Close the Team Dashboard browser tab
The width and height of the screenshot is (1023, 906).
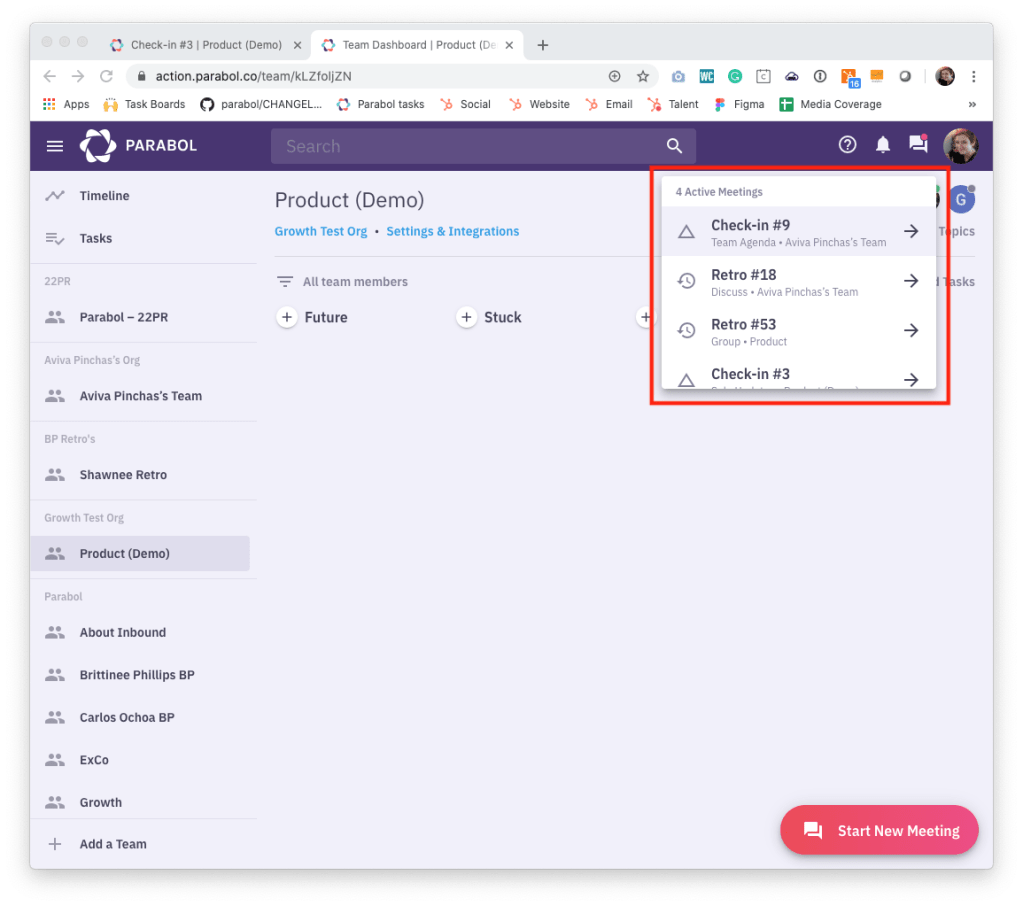510,45
